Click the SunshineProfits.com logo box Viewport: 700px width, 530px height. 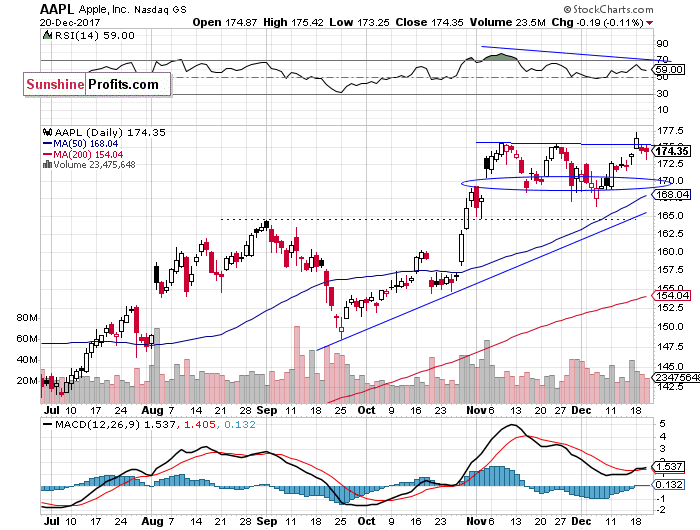97,84
